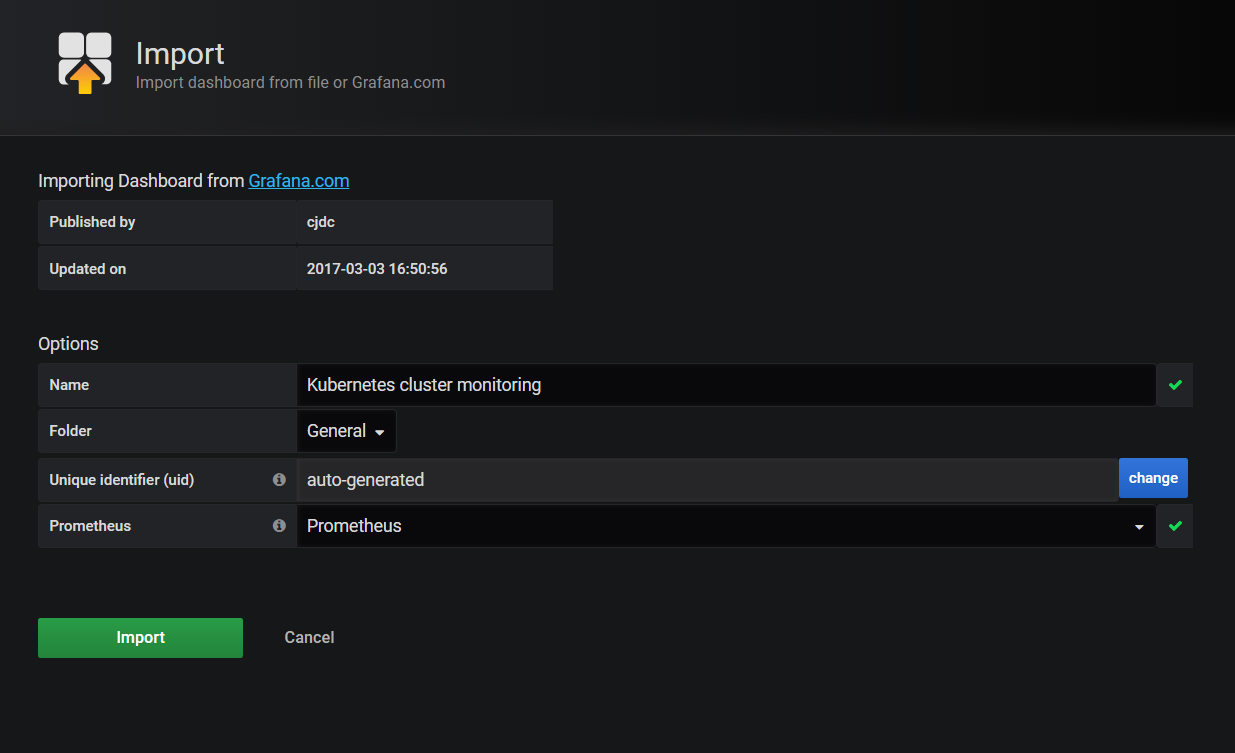This screenshot has width=1235, height=753.
Task: Click the 'Updated on' label
Action: click(x=88, y=269)
